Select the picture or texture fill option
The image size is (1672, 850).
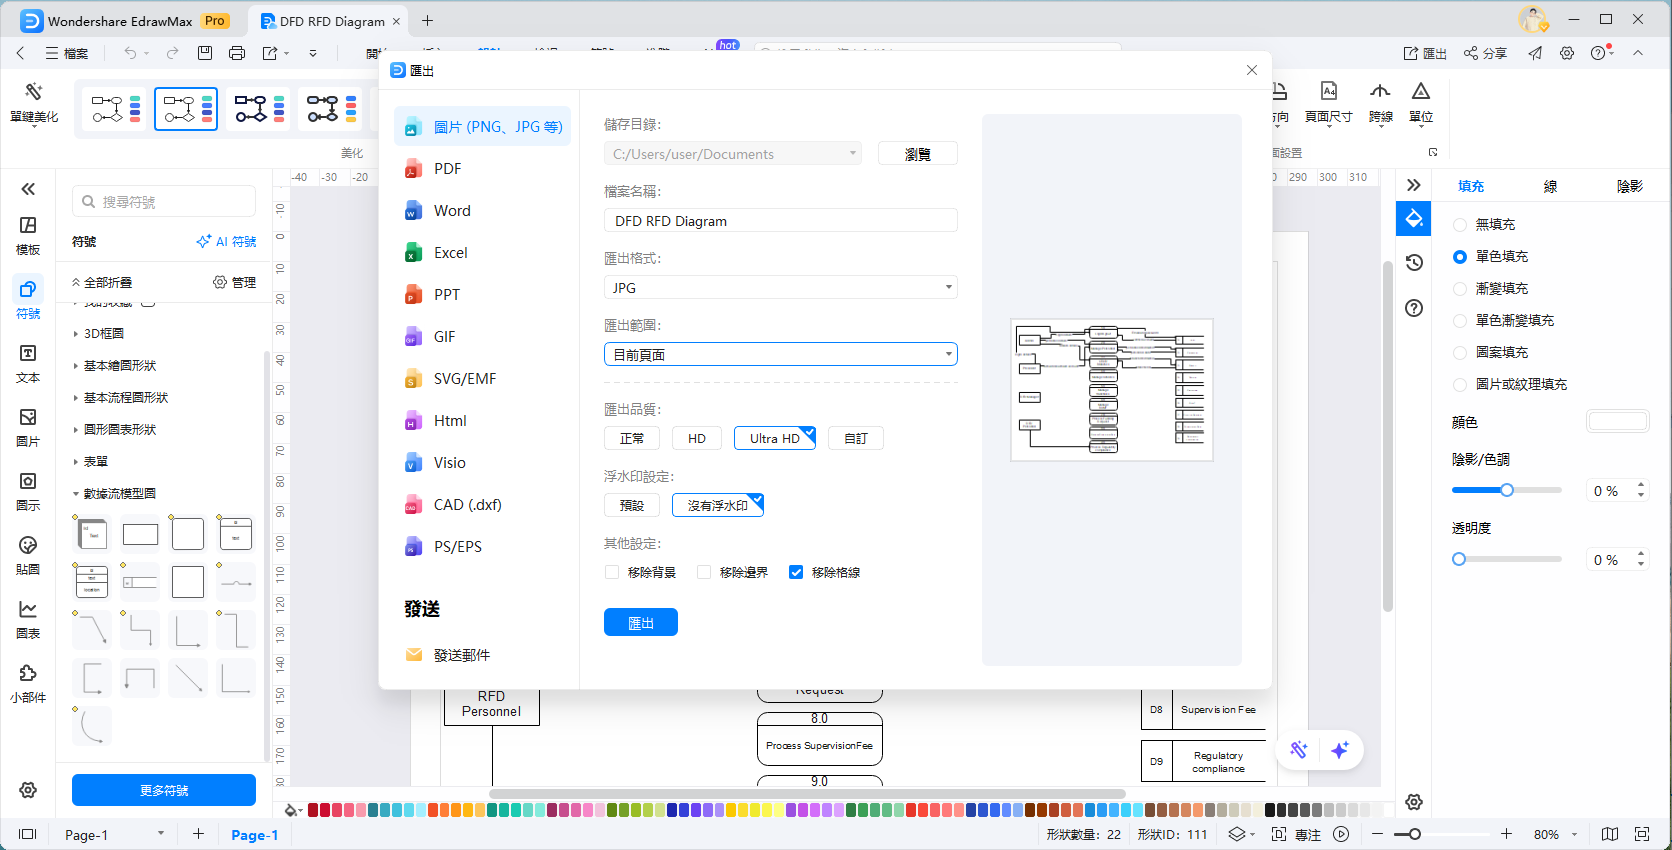(1460, 385)
